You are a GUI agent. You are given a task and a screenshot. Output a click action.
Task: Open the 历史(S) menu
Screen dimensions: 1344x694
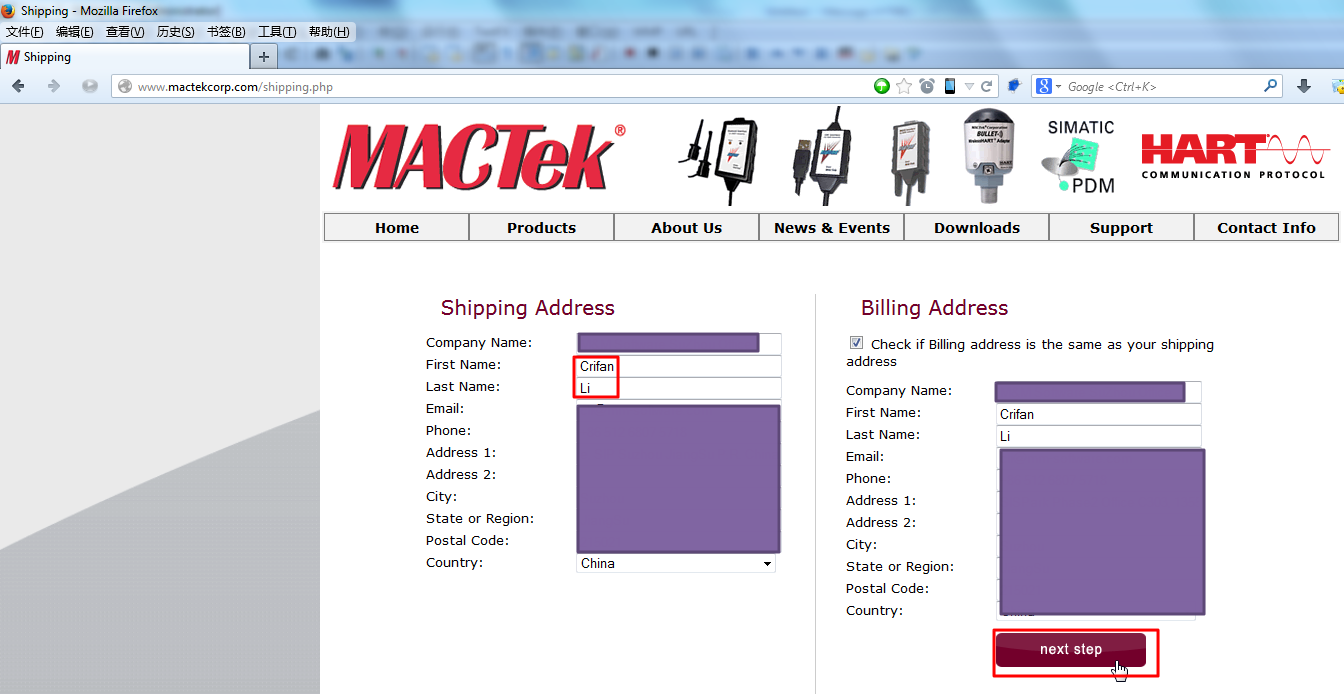[175, 32]
